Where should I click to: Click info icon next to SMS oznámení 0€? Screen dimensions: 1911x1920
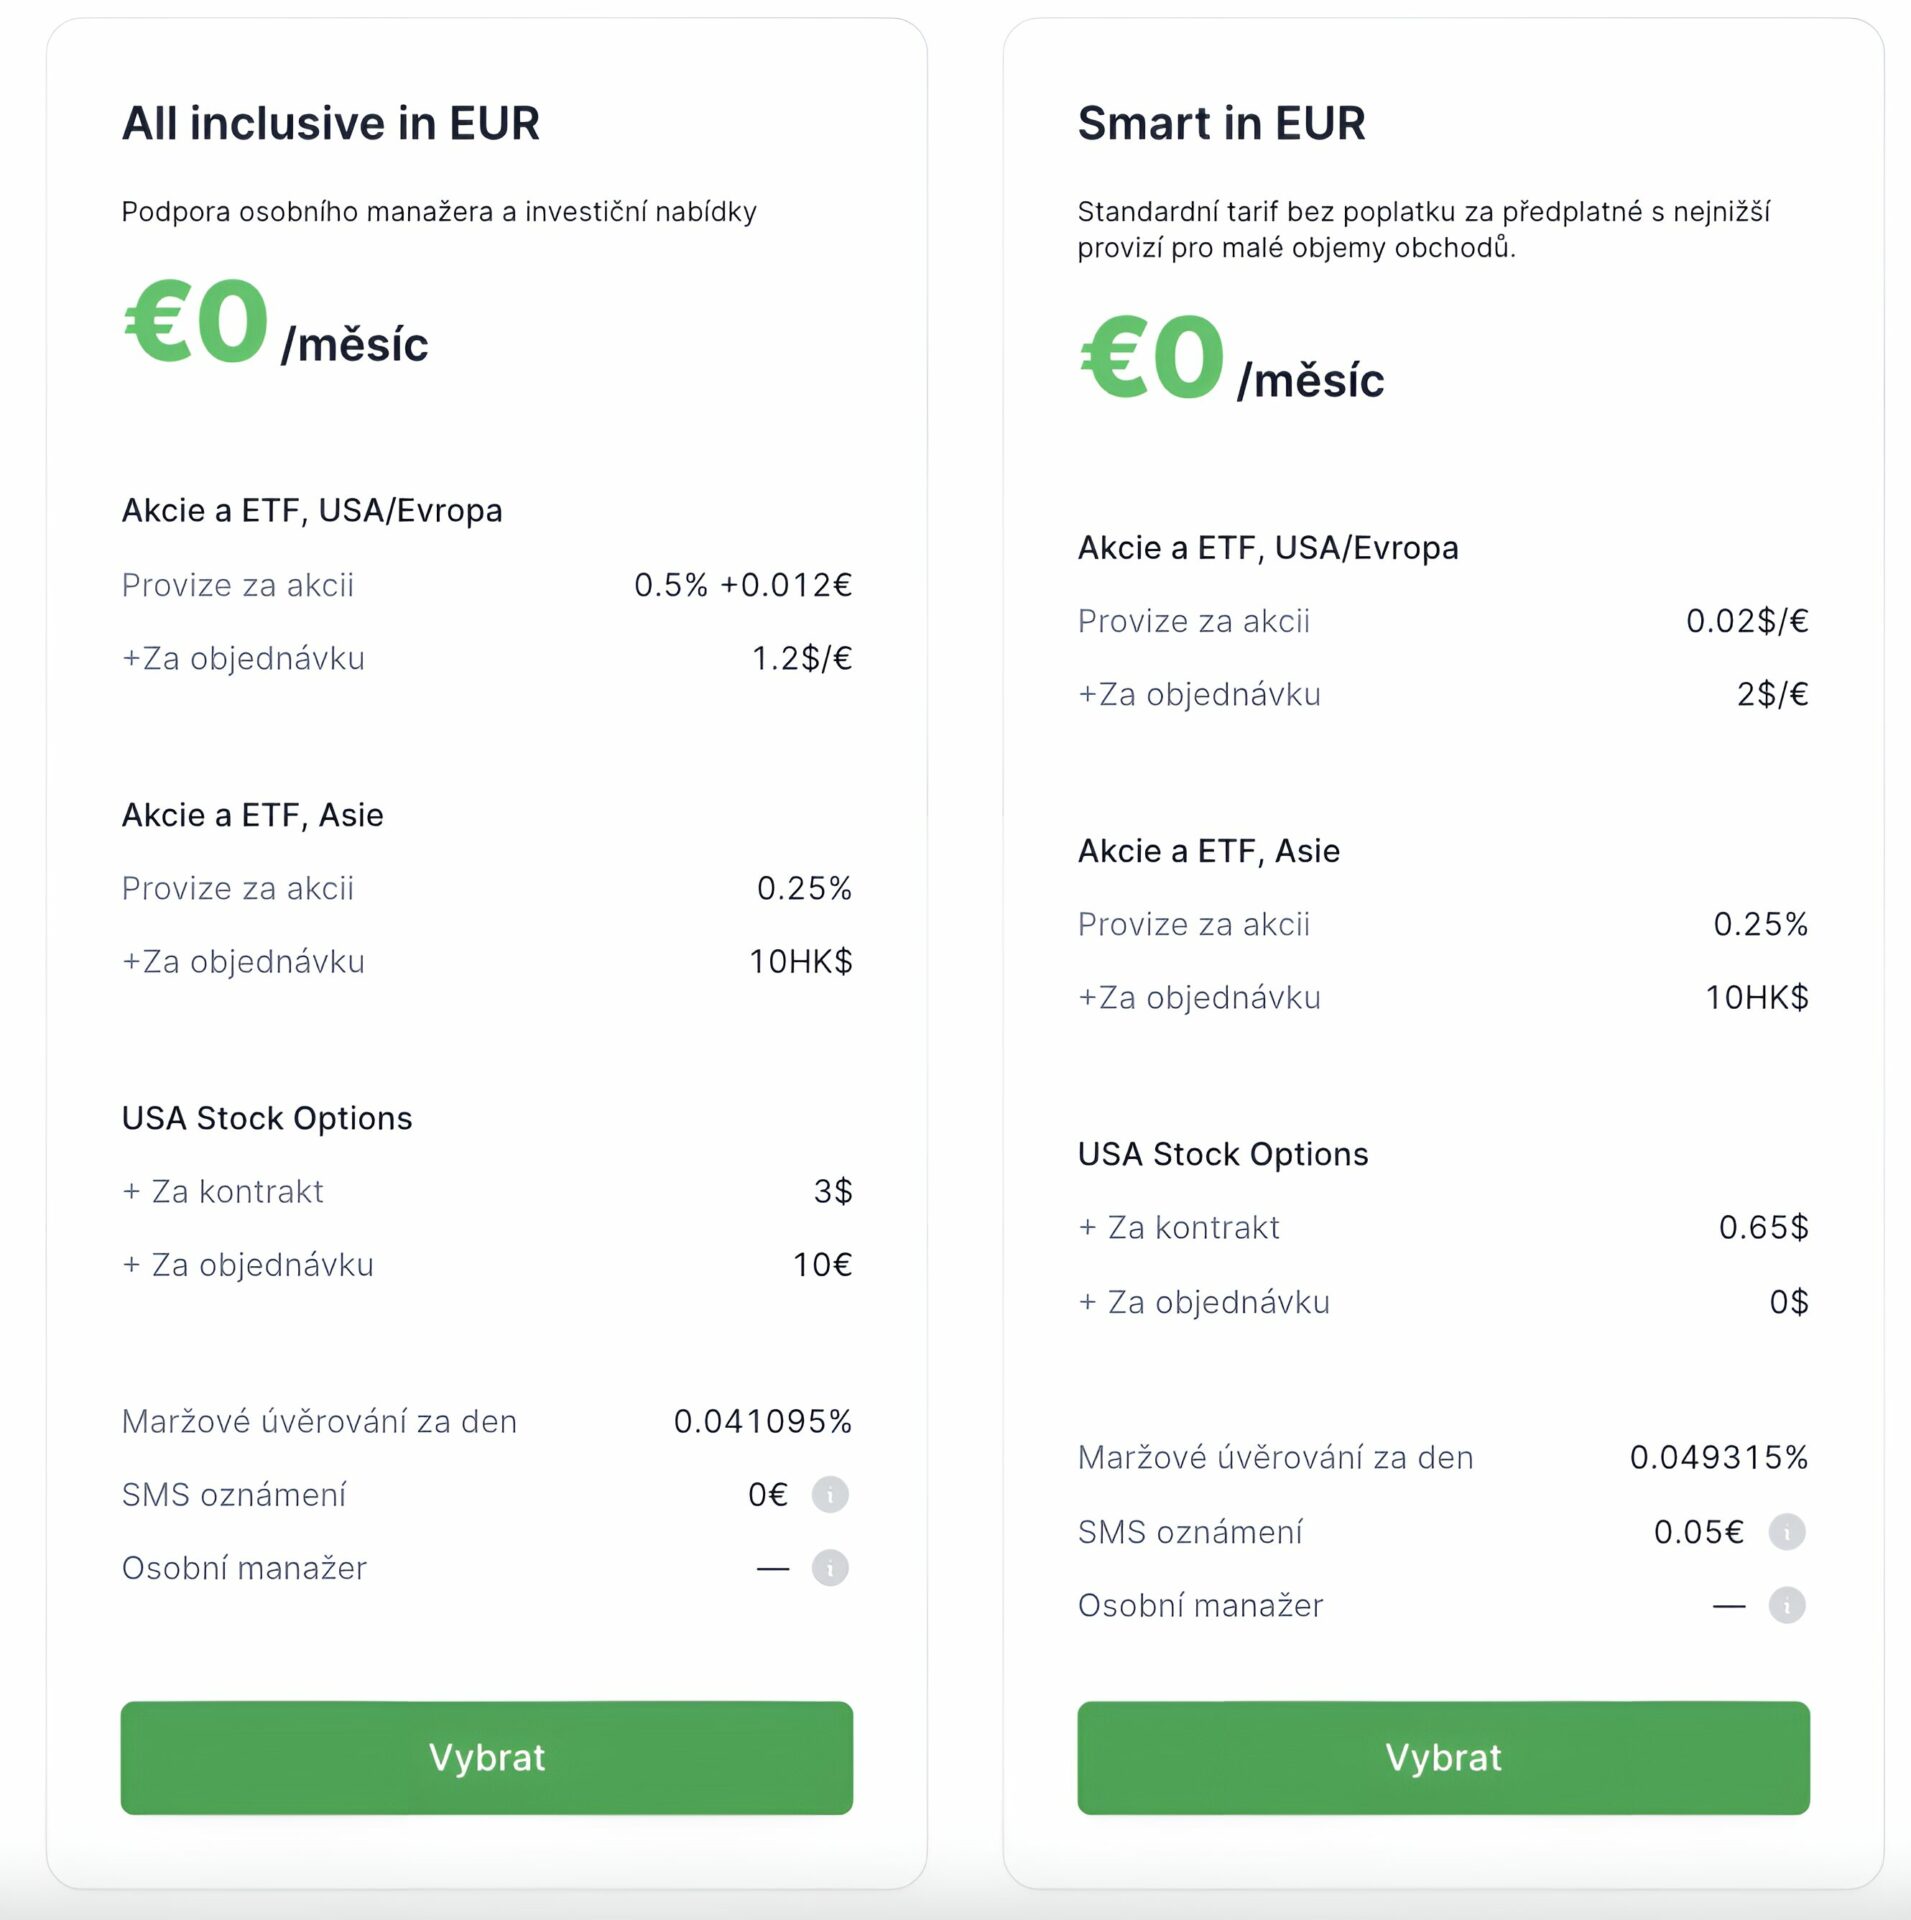829,1494
